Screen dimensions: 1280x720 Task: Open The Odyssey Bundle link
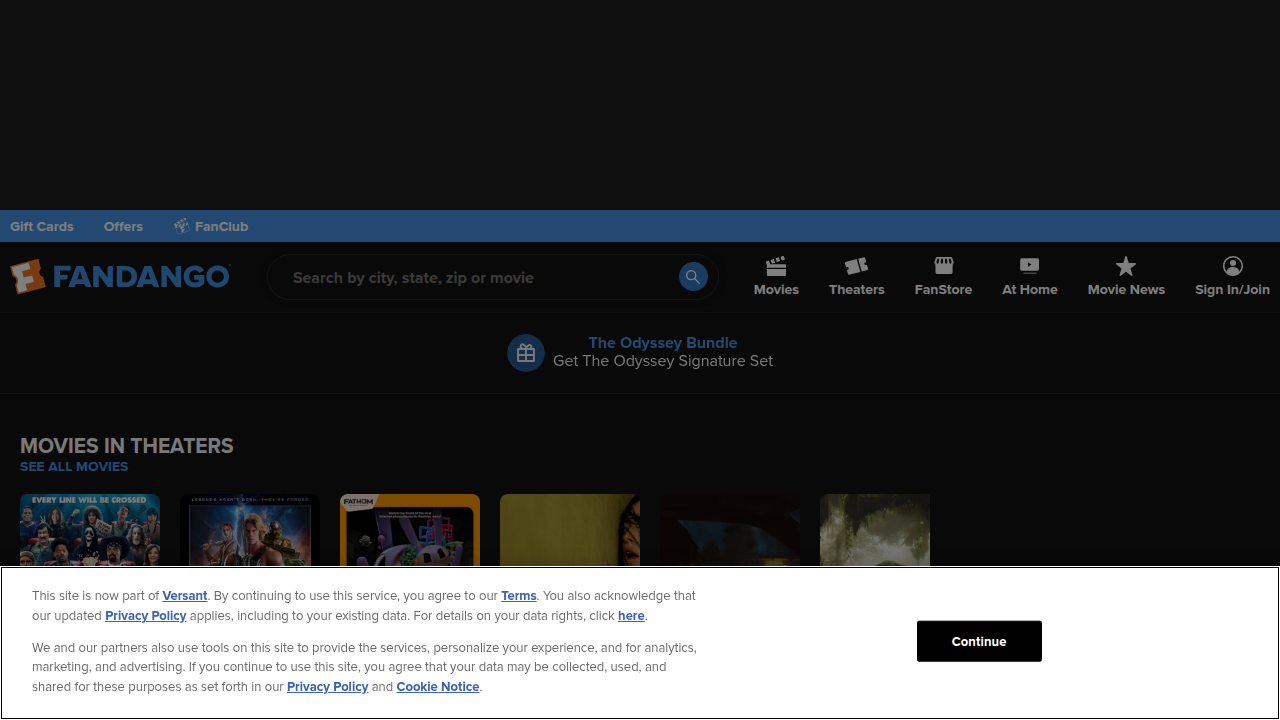(x=663, y=343)
